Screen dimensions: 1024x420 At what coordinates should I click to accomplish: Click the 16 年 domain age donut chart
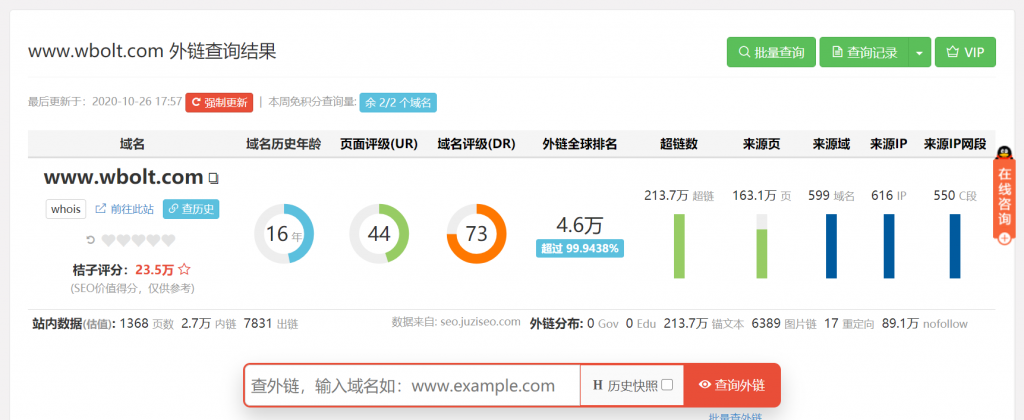point(284,233)
